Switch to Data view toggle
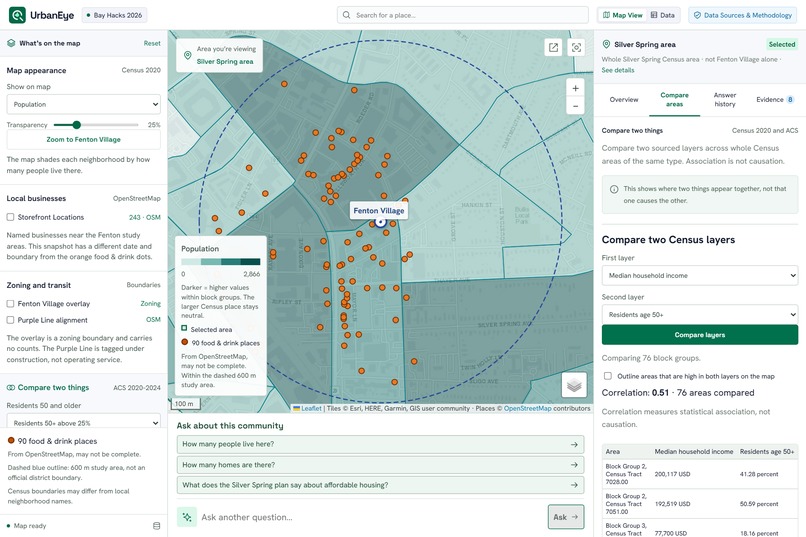 (x=663, y=15)
